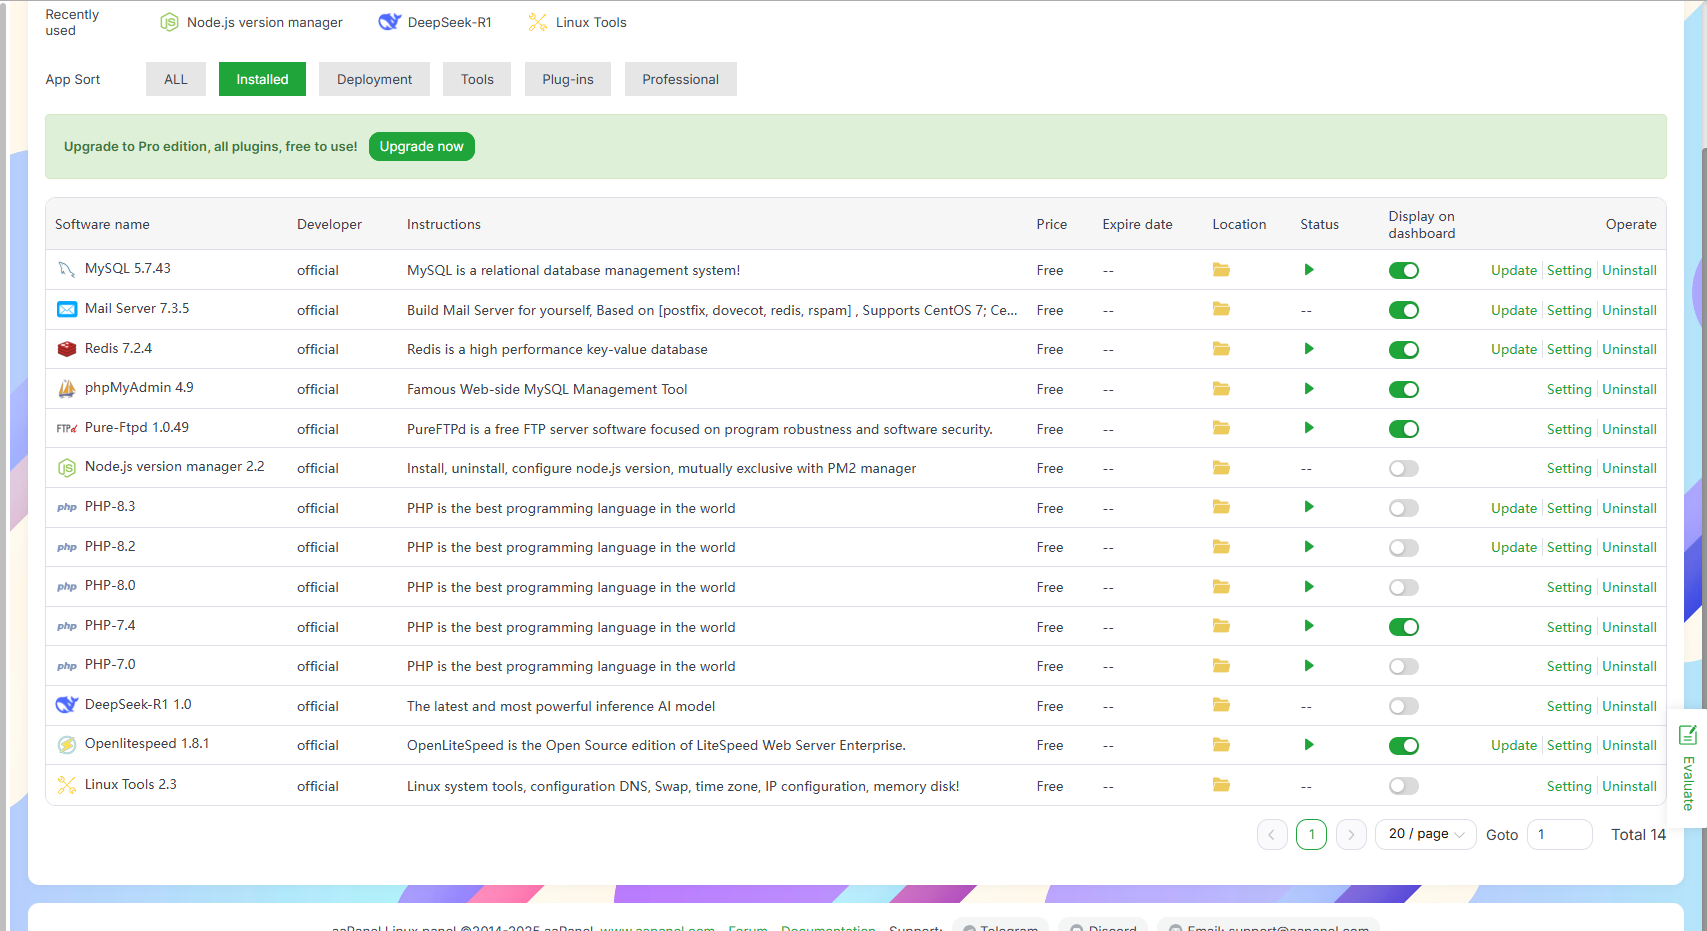Viewport: 1707px width, 931px height.
Task: Click the PHP-8.3 status play icon
Action: (x=1308, y=507)
